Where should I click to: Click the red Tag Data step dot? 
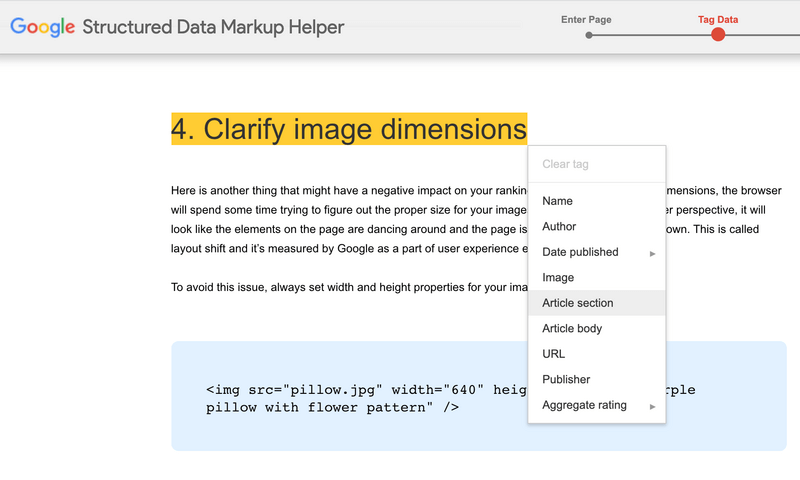(717, 35)
